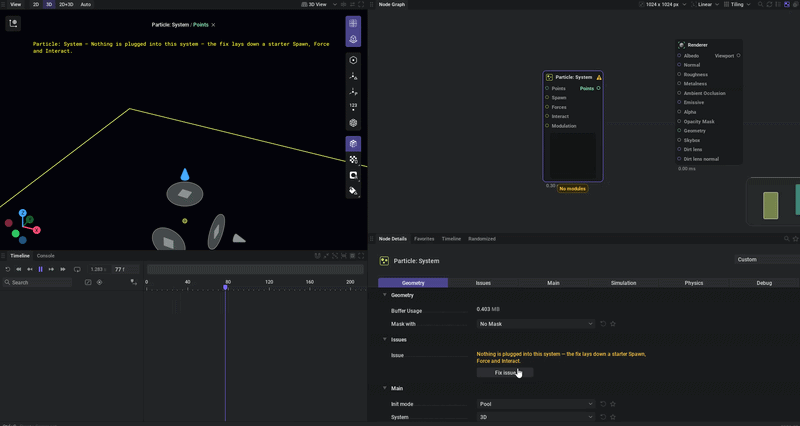Switch viewport to 2D+3D mode
The image size is (800, 426).
(66, 4)
